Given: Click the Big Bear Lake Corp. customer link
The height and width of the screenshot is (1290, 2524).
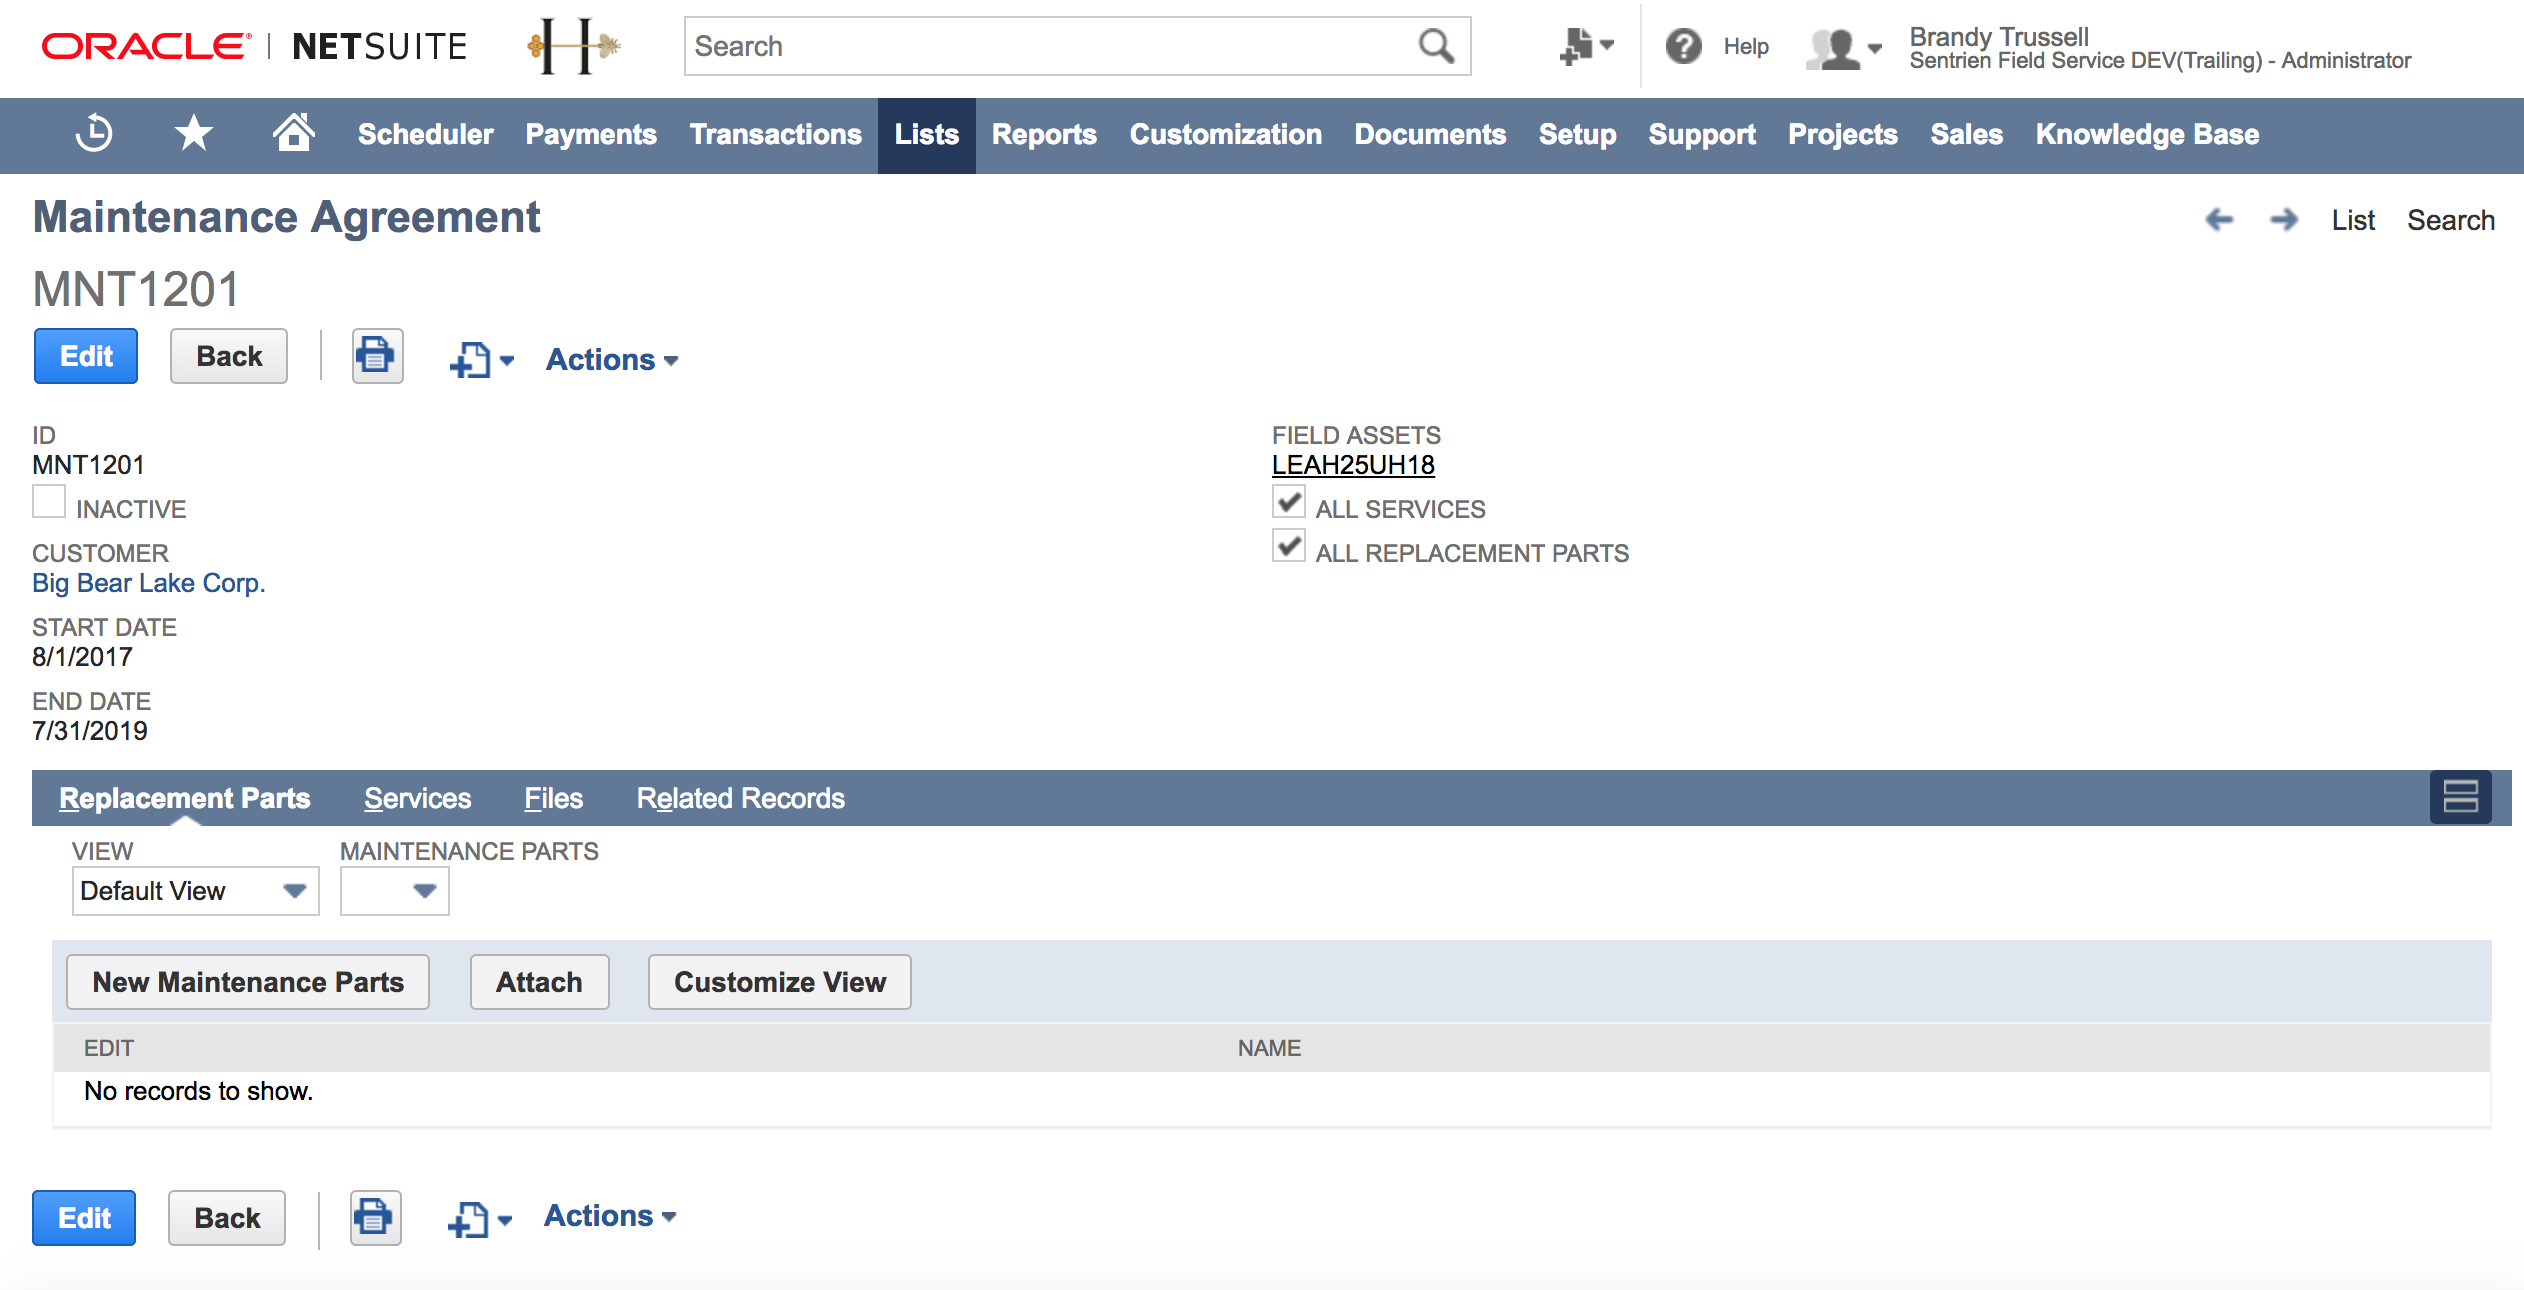Looking at the screenshot, I should [x=148, y=584].
